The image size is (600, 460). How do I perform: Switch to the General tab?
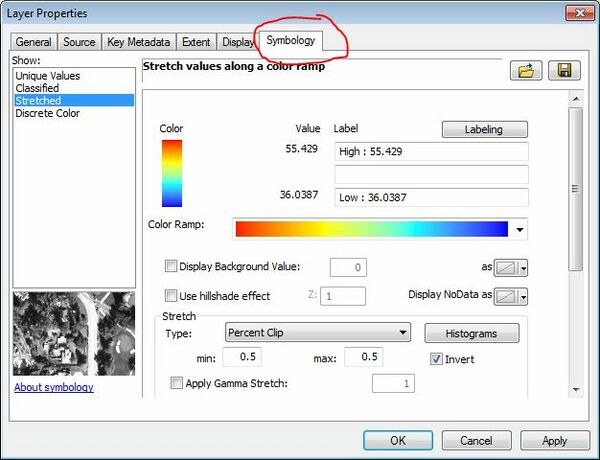[34, 42]
